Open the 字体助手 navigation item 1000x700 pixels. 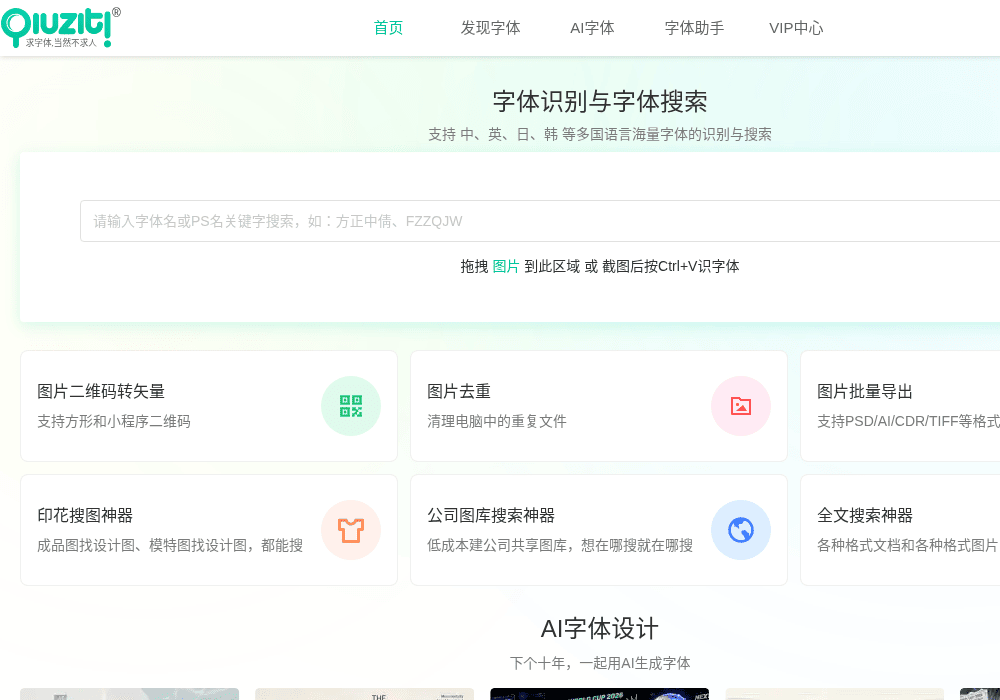[x=695, y=28]
